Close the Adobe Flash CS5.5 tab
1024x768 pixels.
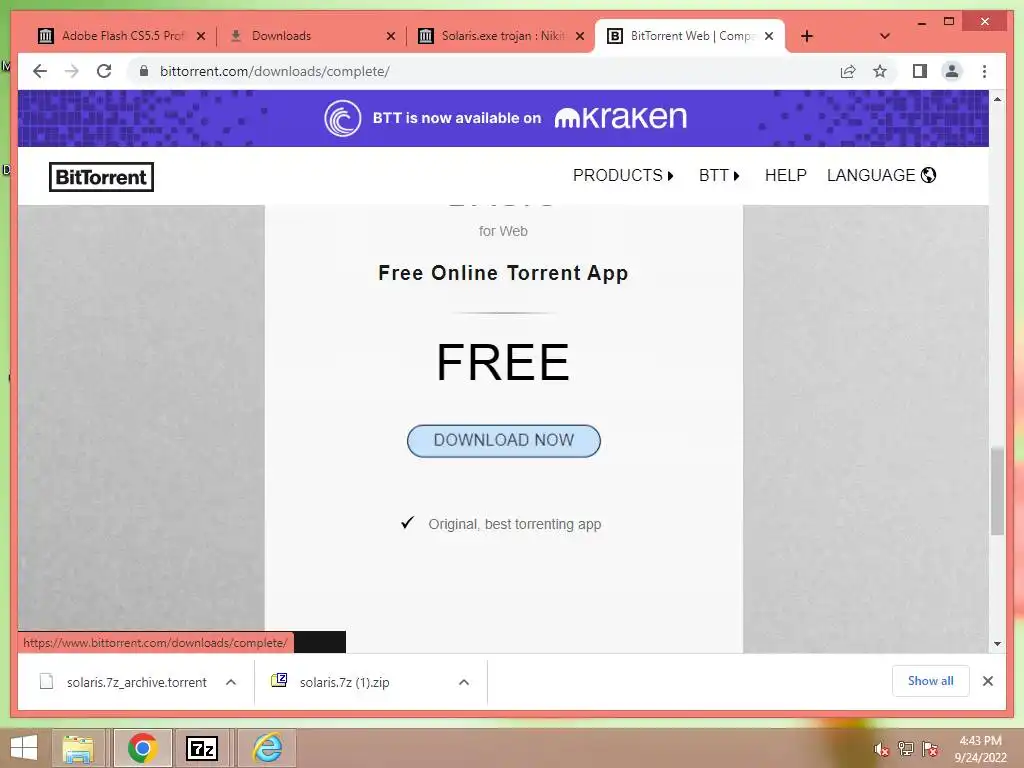(201, 37)
